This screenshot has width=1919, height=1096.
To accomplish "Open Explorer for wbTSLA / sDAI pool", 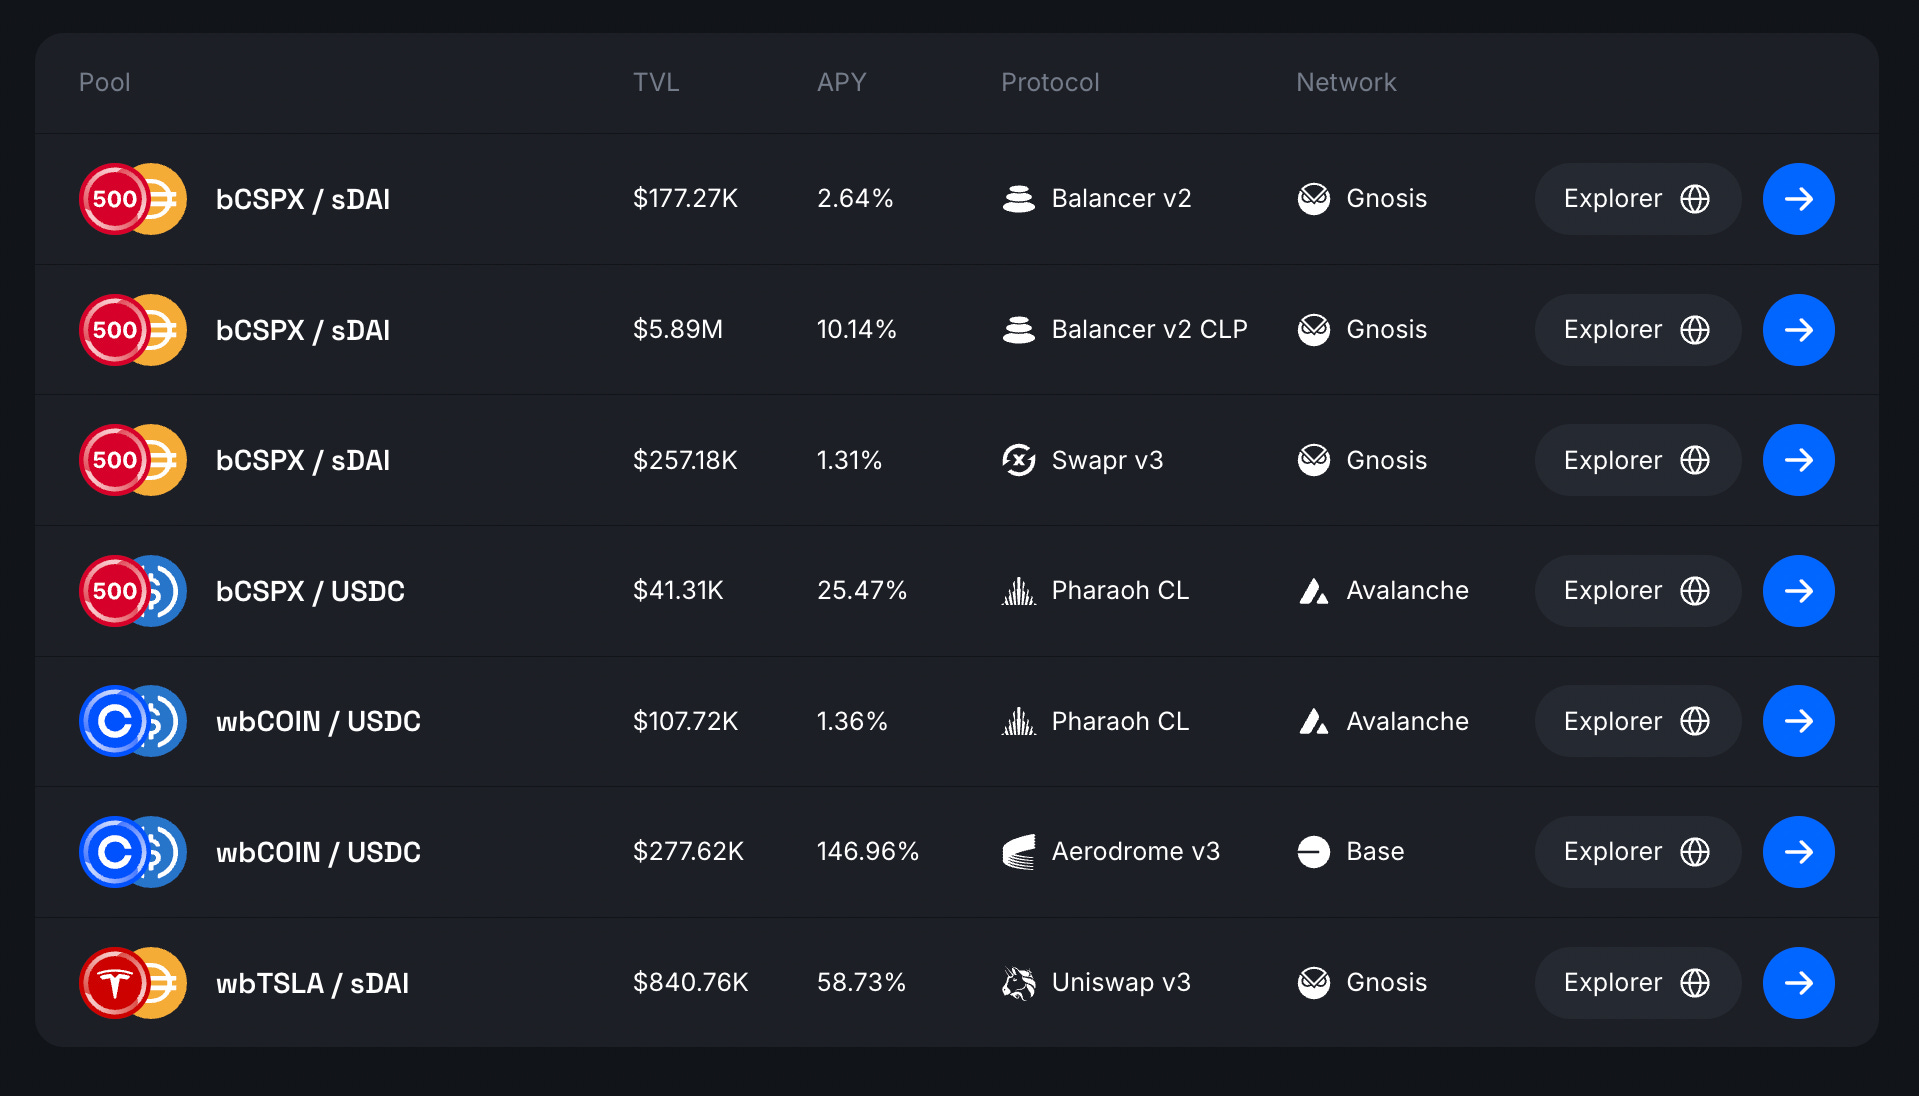I will (1637, 983).
